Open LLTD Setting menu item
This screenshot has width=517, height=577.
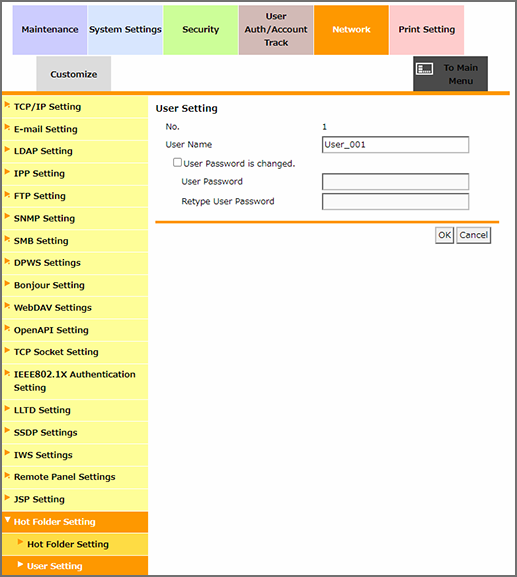[x=75, y=410]
